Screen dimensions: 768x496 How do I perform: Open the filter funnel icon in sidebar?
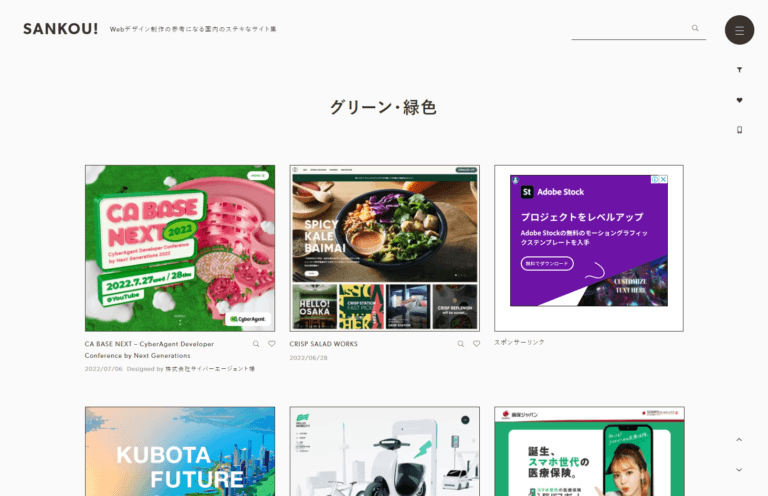coord(739,70)
